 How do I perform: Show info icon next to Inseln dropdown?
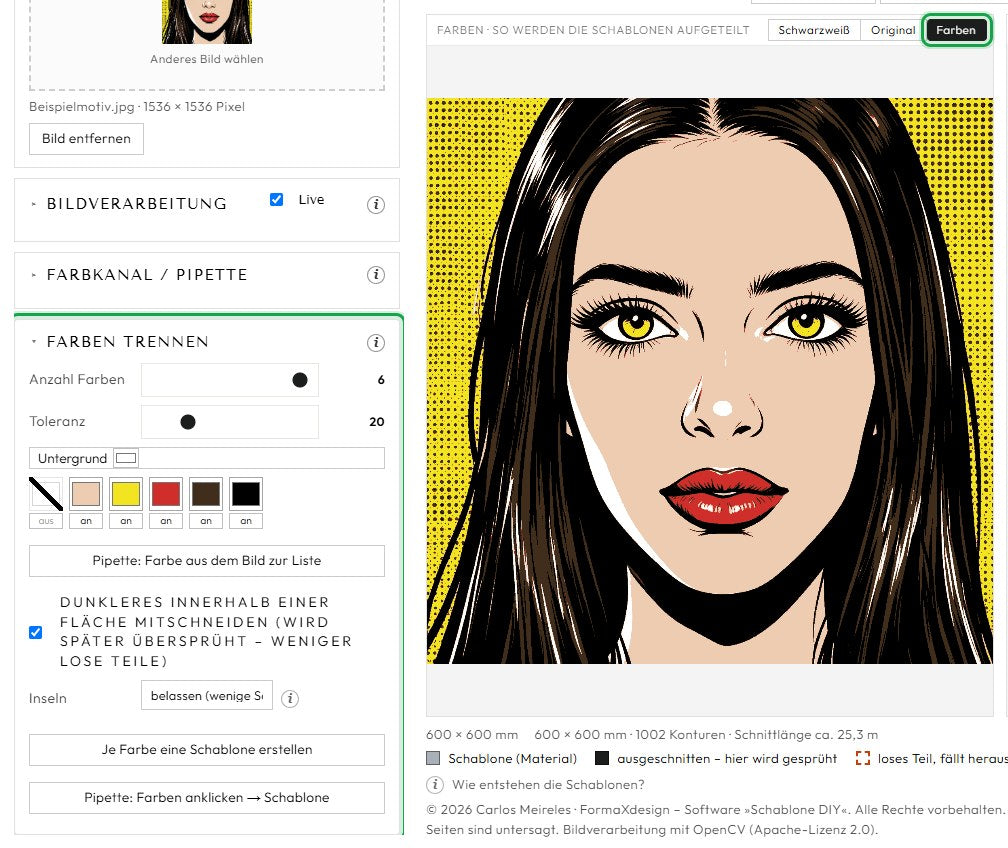pos(290,698)
